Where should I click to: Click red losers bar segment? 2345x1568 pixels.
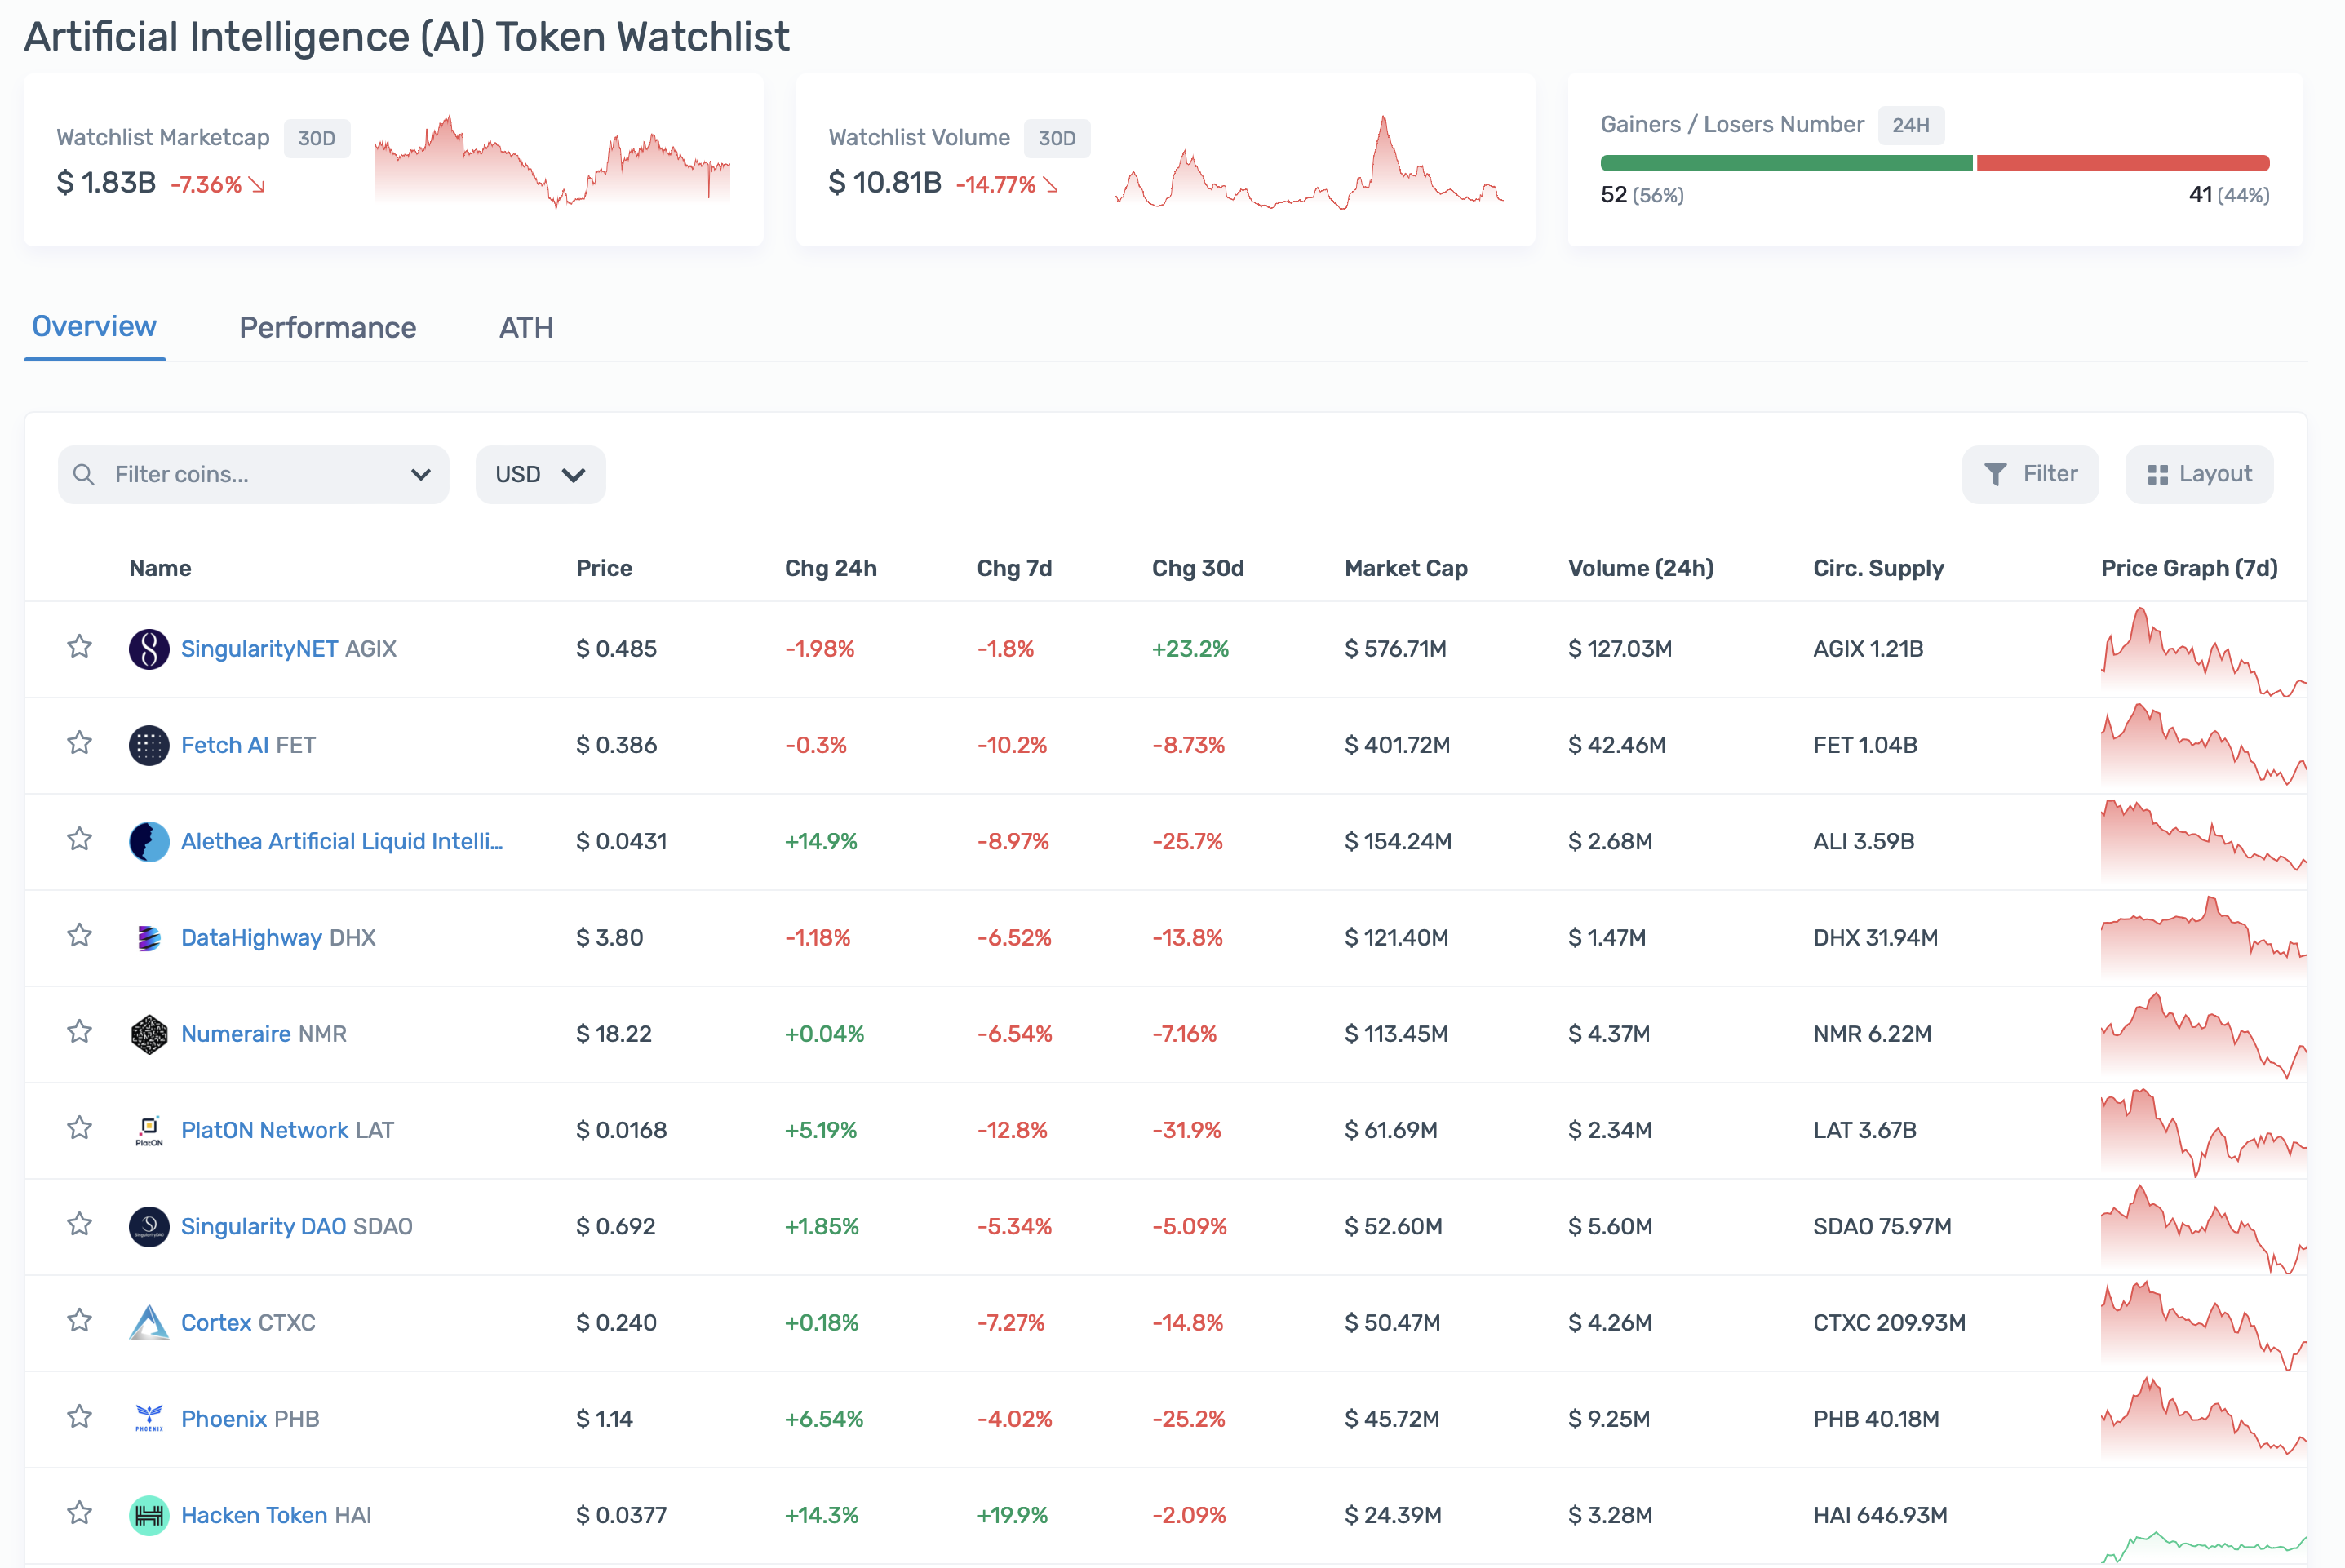(x=2123, y=163)
